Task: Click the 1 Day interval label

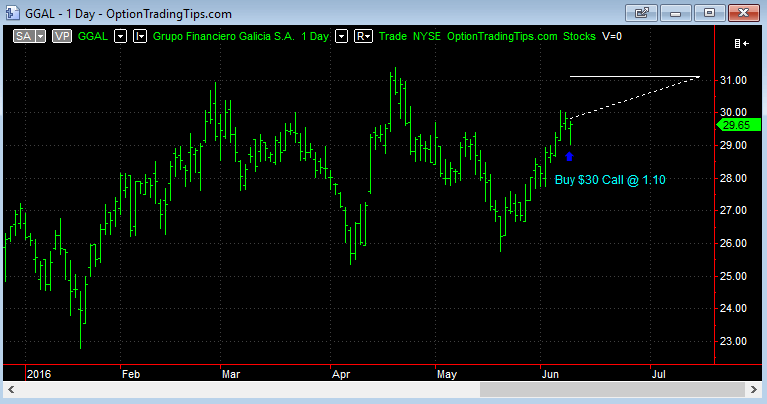Action: click(315, 36)
